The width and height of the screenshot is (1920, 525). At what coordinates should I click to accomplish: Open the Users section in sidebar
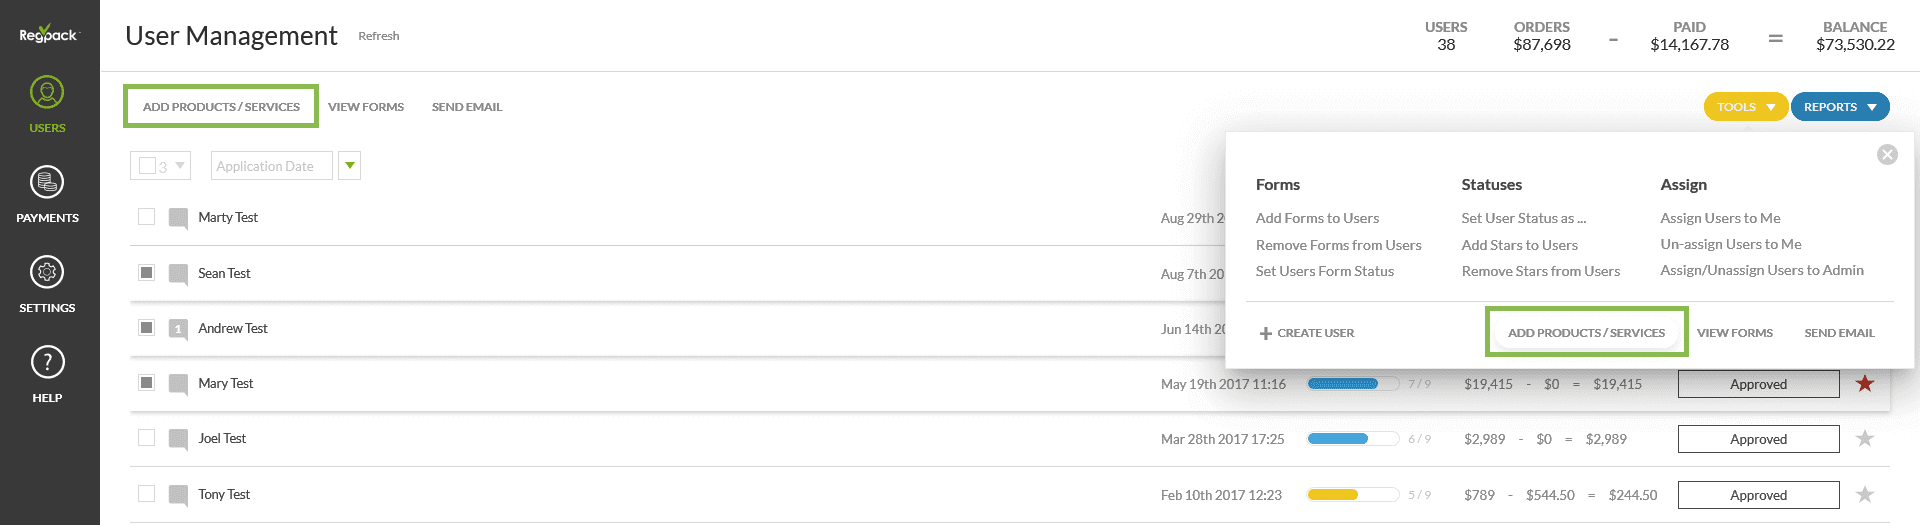pos(47,104)
